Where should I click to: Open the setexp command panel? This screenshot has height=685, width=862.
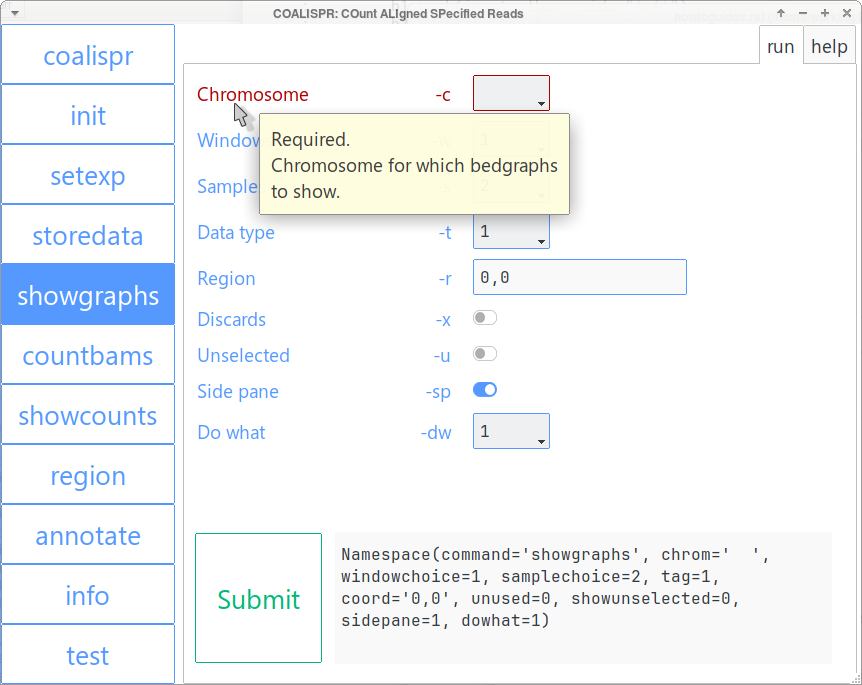click(88, 175)
